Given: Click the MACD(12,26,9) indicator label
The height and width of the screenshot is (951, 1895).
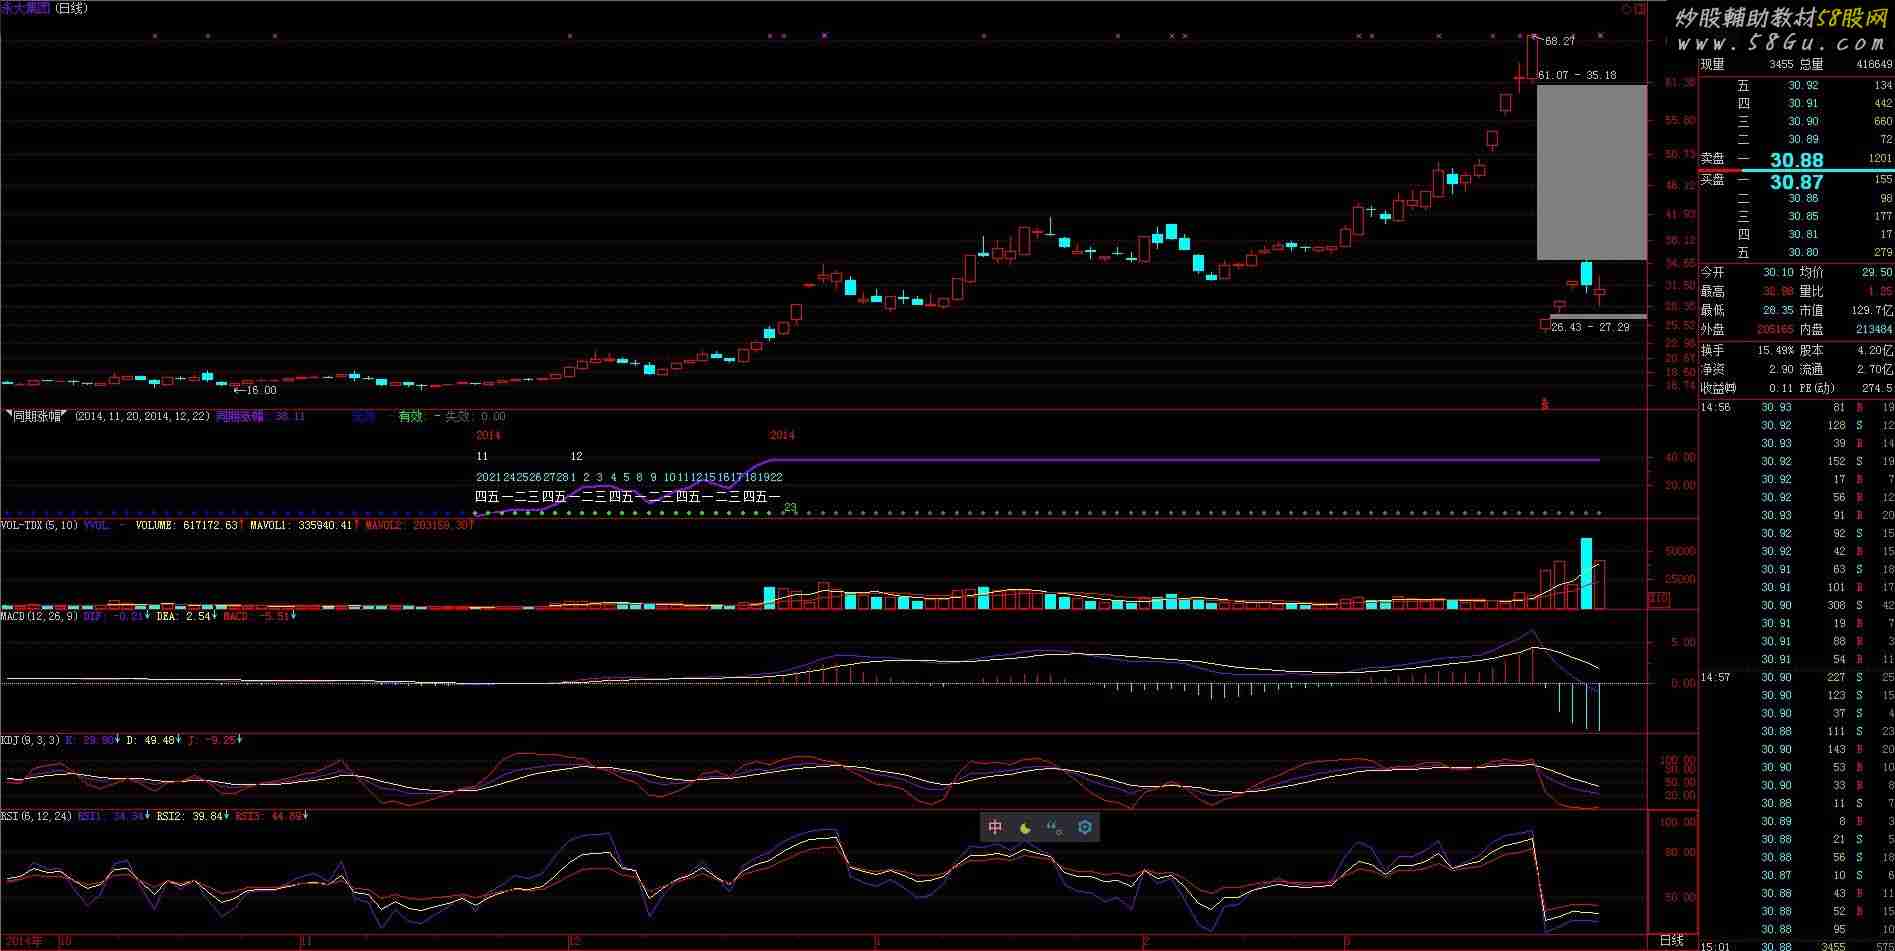Looking at the screenshot, I should 39,617.
